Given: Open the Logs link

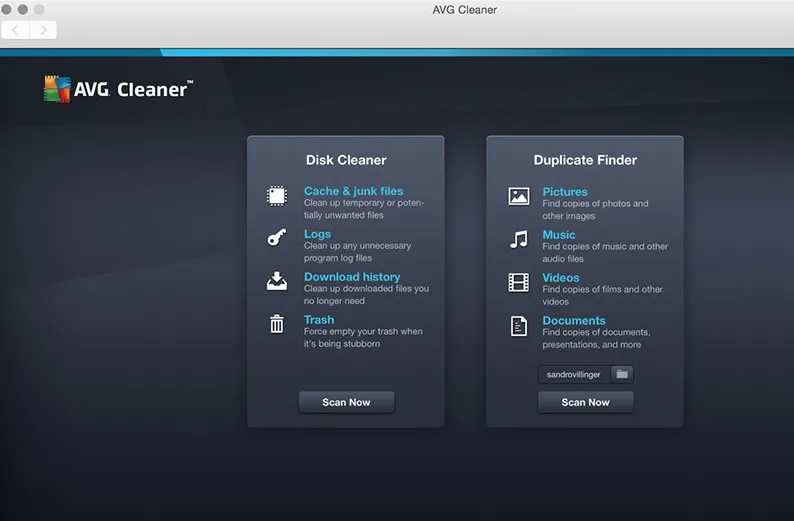Looking at the screenshot, I should [x=317, y=234].
